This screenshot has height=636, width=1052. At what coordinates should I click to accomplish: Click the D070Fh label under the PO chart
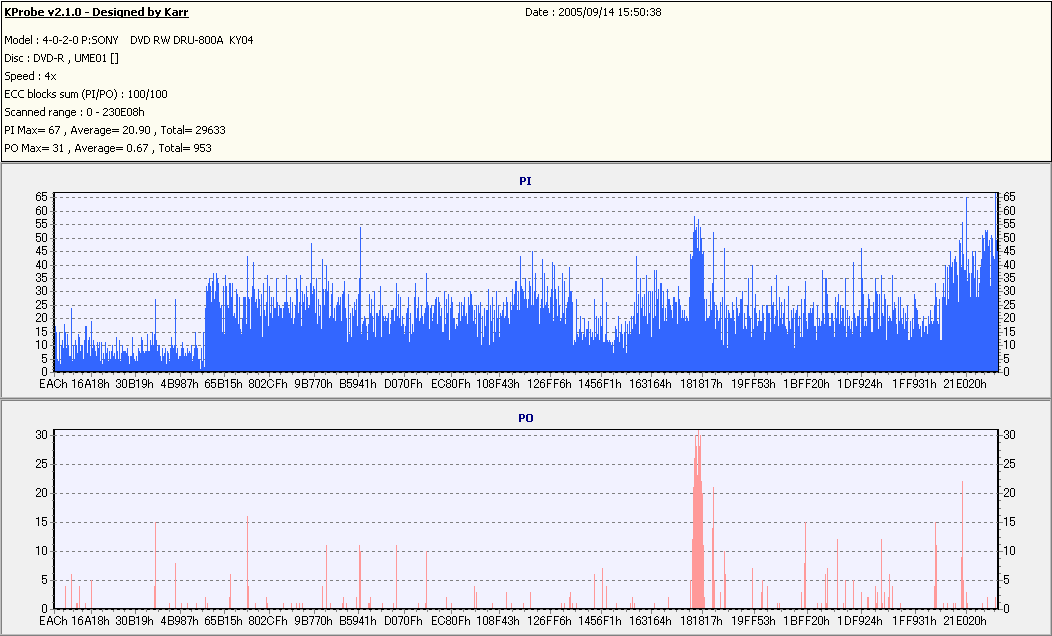(403, 621)
